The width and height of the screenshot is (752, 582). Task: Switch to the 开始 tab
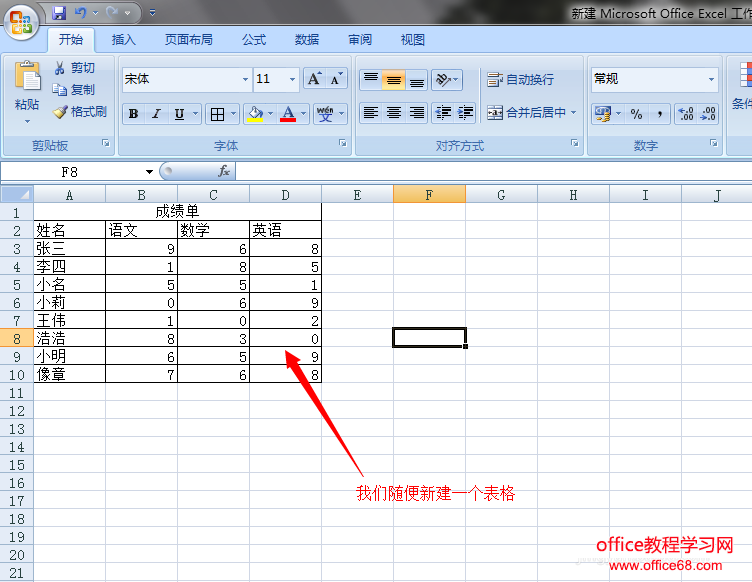coord(71,40)
